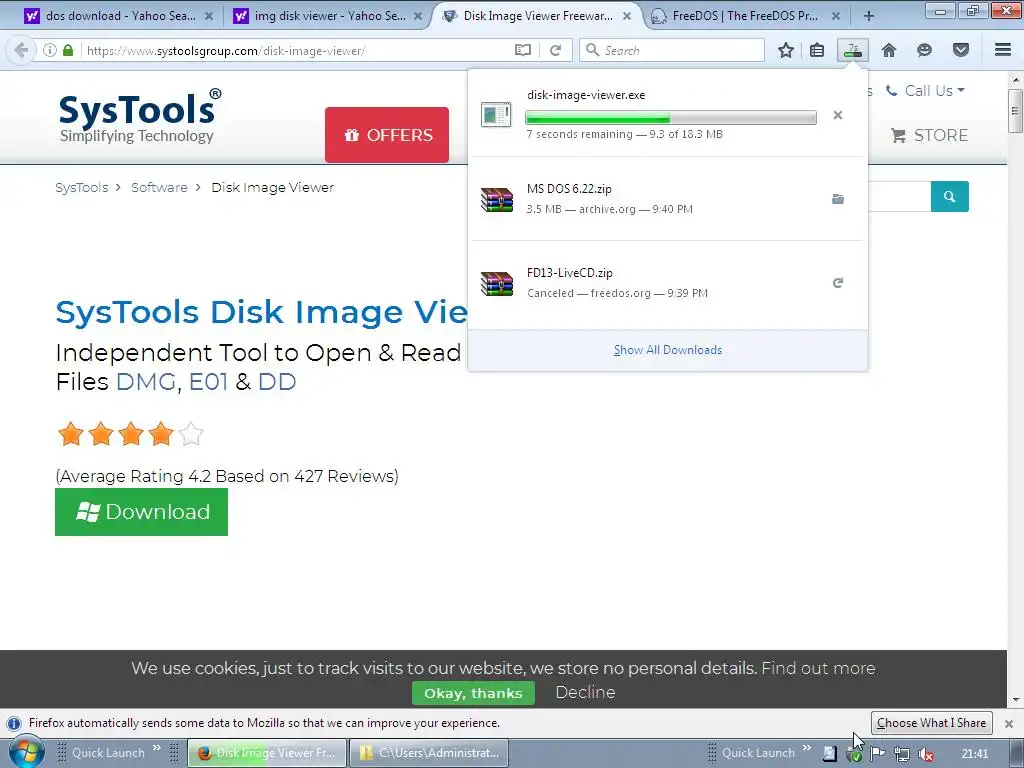
Task: Close downloads panel via downloads toolbar button
Action: point(853,50)
